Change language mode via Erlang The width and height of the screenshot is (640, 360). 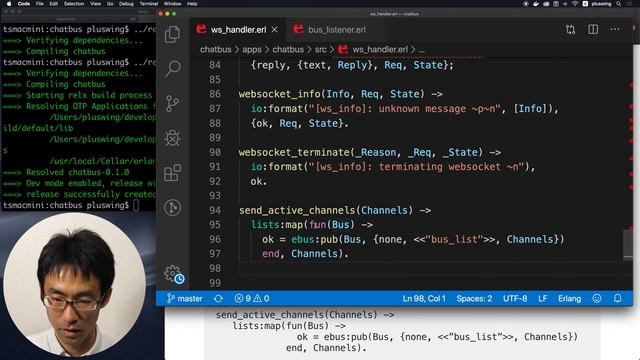click(x=569, y=298)
